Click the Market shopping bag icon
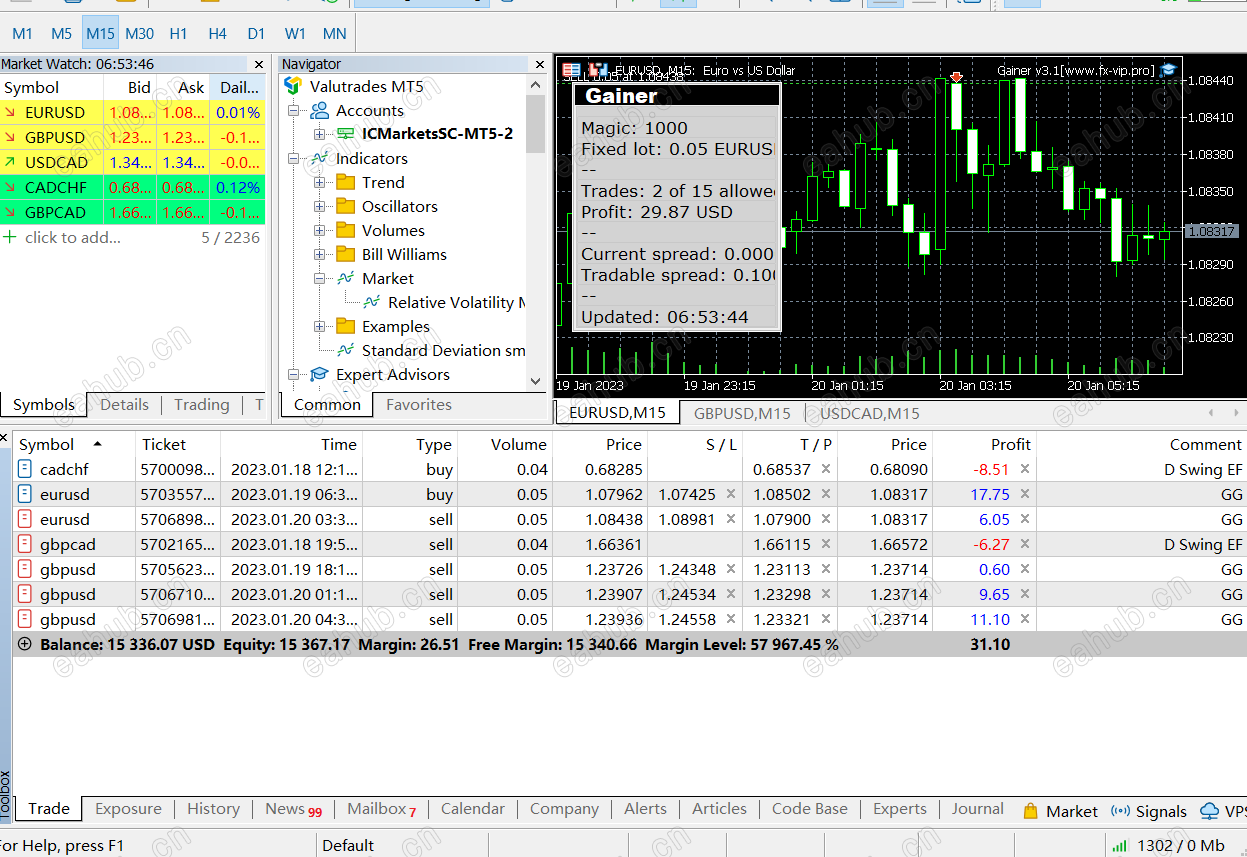Screen dimensions: 1247x857 [1030, 811]
